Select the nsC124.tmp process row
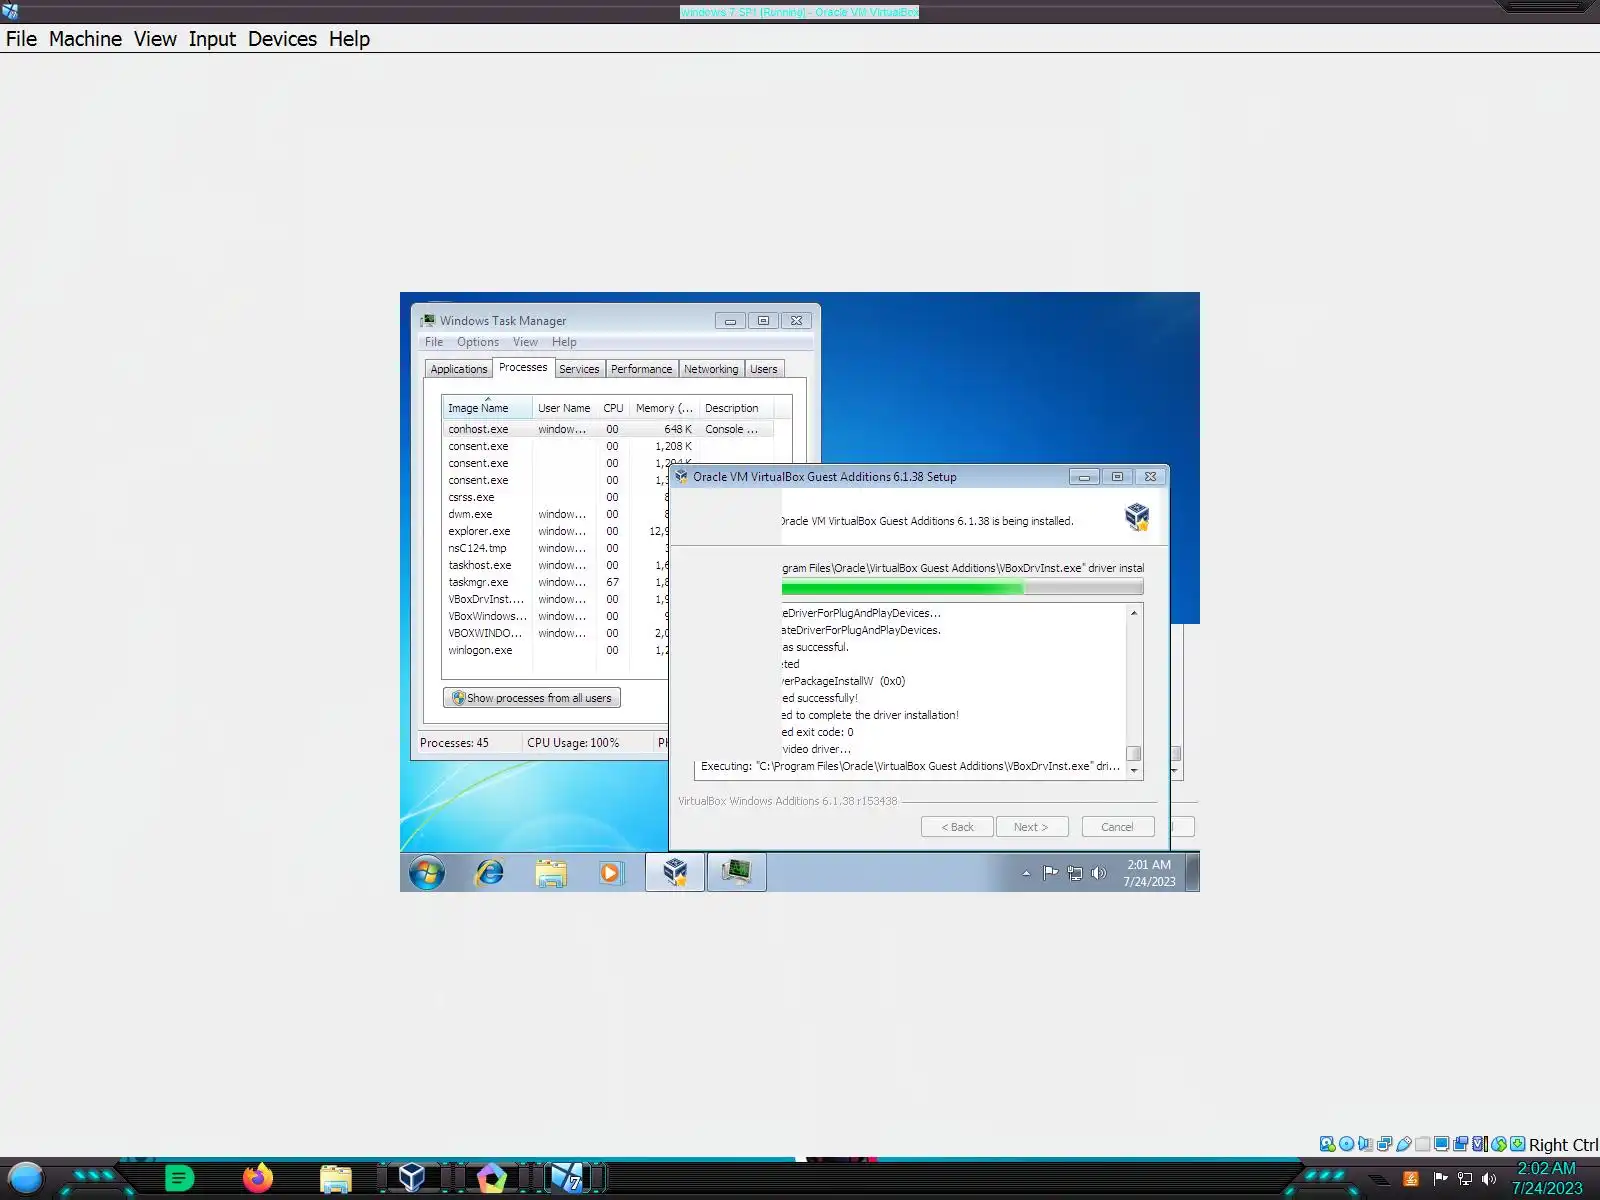 click(x=555, y=548)
